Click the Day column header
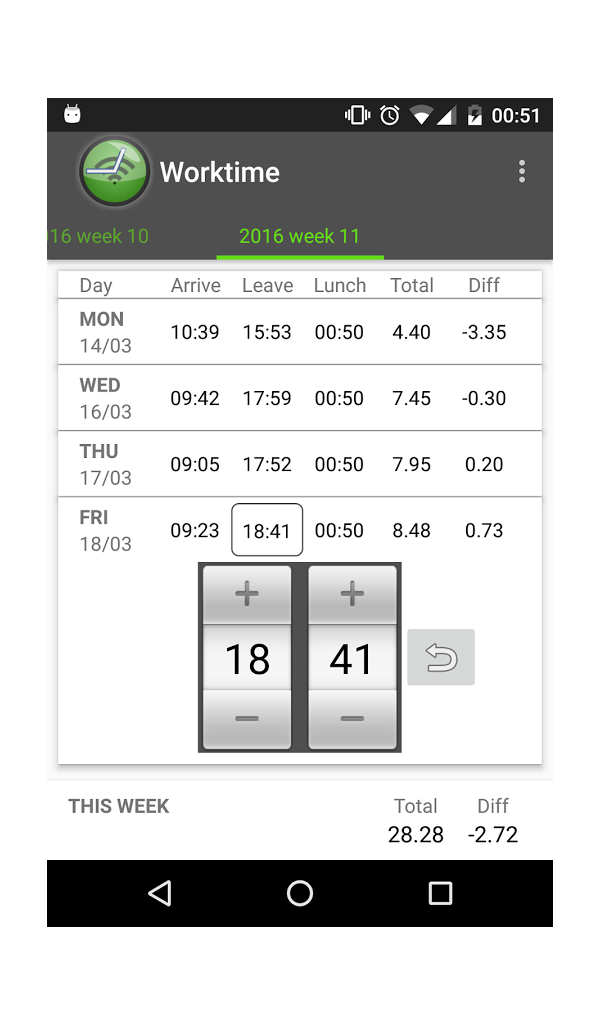This screenshot has width=600, height=1024. click(x=95, y=285)
